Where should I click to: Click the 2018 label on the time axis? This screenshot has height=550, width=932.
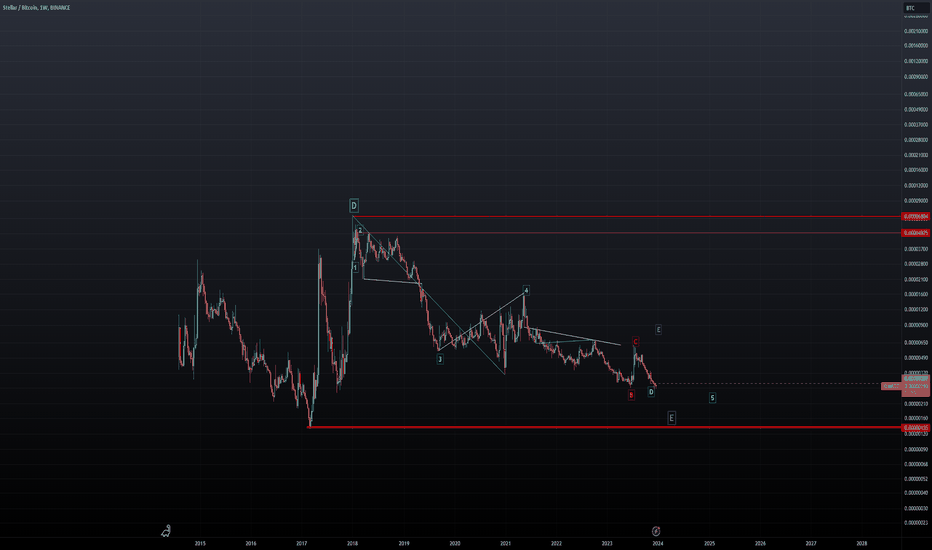click(x=352, y=543)
